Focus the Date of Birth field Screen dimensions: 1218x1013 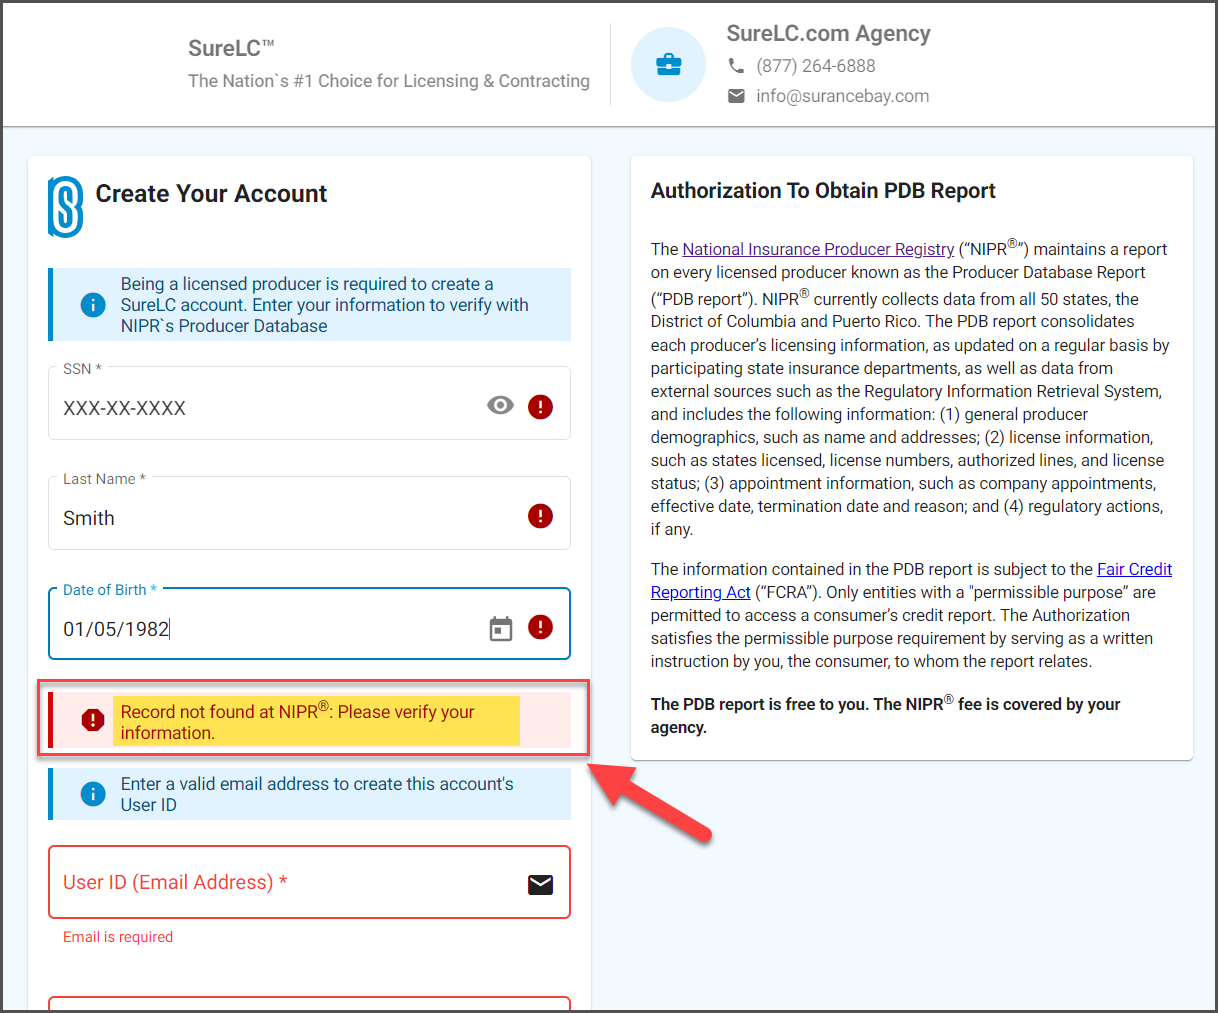coord(309,623)
